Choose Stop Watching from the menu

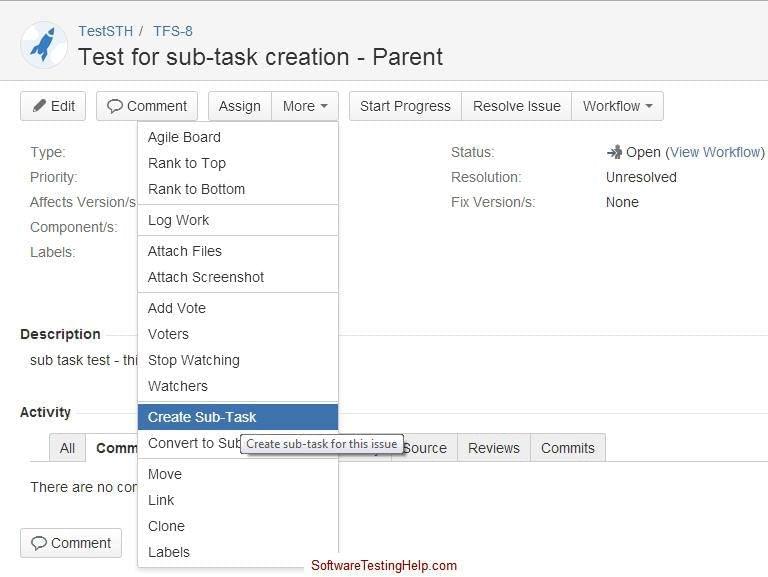(193, 360)
